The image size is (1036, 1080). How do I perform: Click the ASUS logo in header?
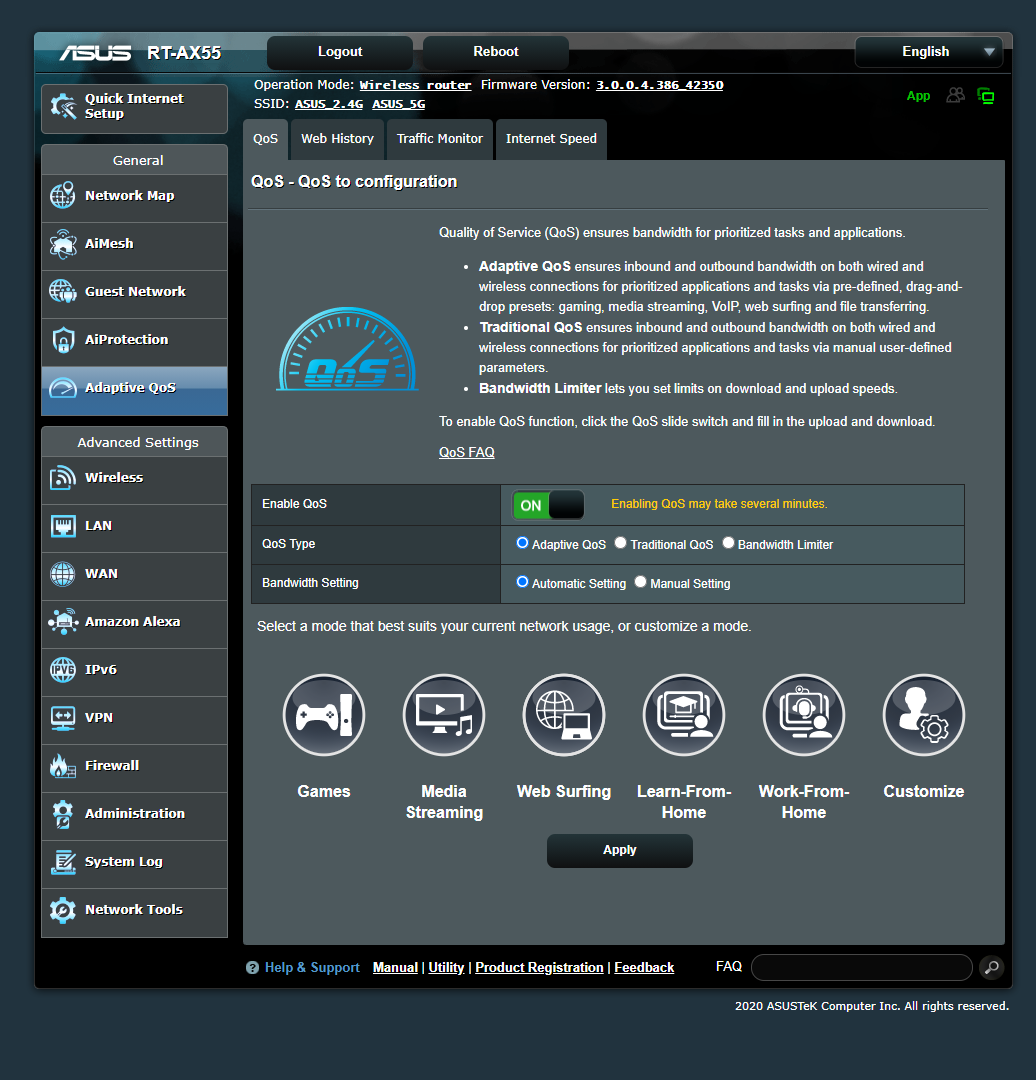(x=95, y=53)
